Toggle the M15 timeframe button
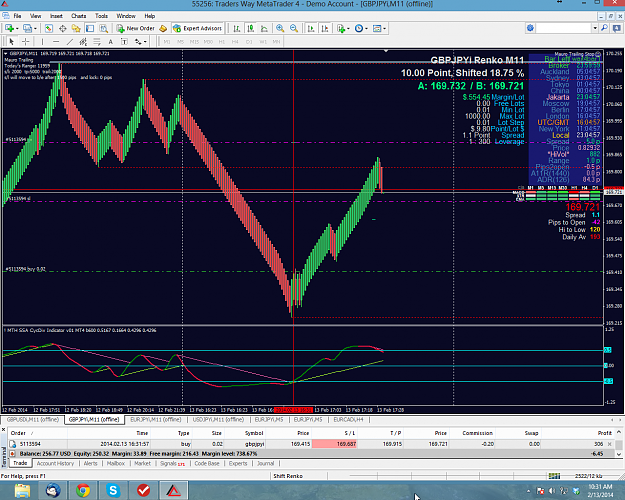The width and height of the screenshot is (625, 500). (x=194, y=41)
